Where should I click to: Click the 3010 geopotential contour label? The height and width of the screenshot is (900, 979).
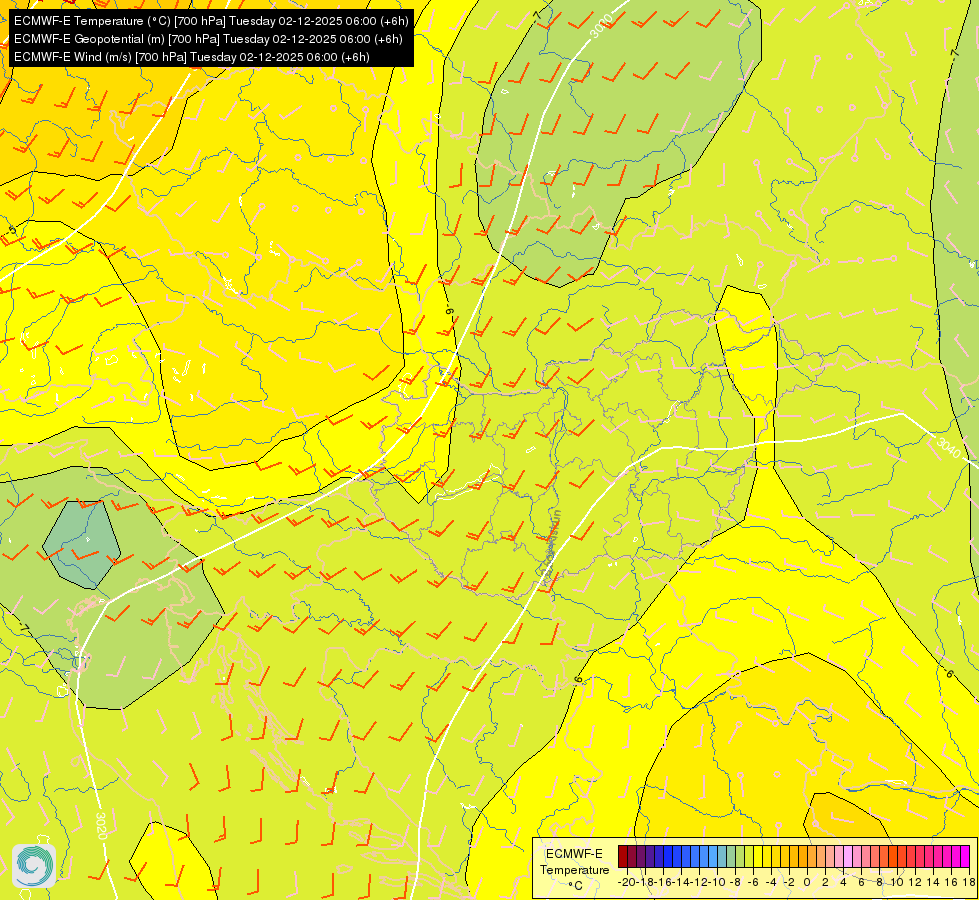601,26
